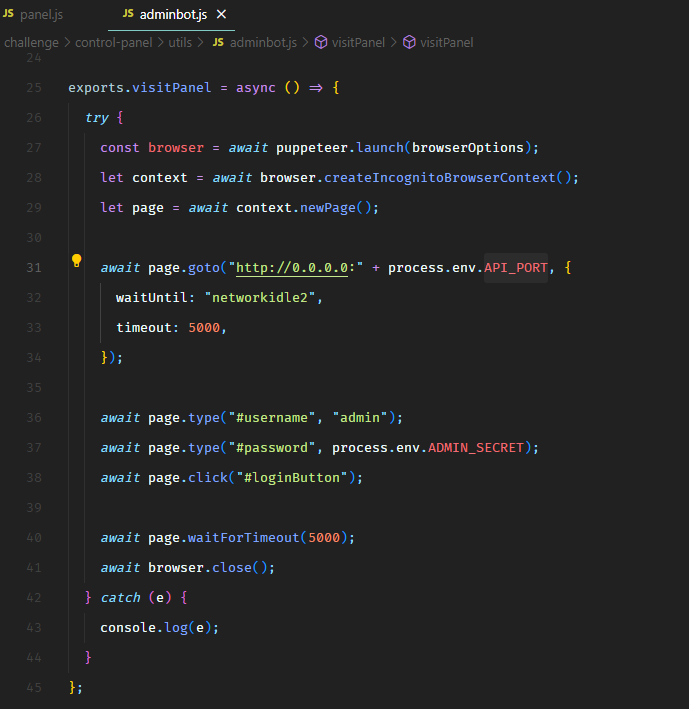The image size is (689, 709).
Task: Click line number 42 beside catch
Action: coord(34,598)
